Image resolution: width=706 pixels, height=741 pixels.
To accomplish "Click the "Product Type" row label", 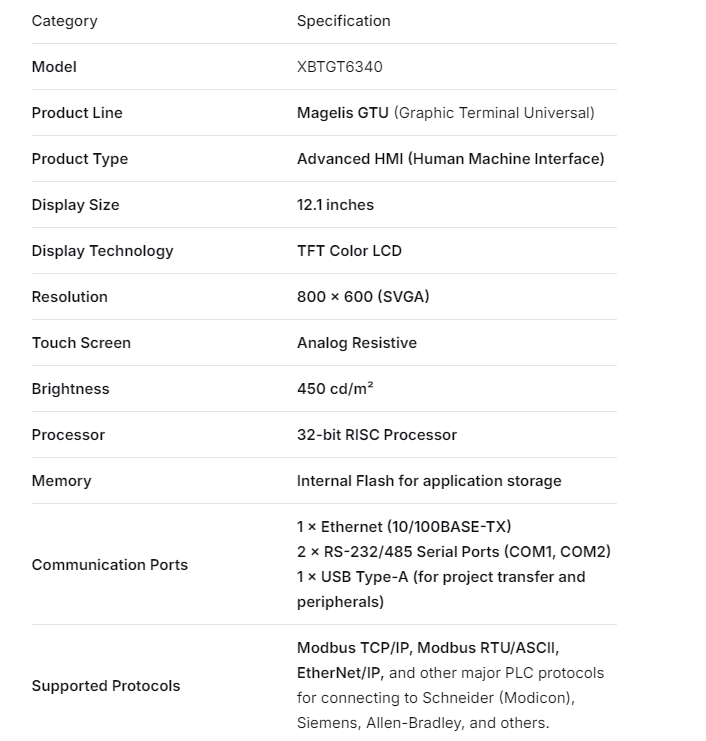I will tap(80, 159).
